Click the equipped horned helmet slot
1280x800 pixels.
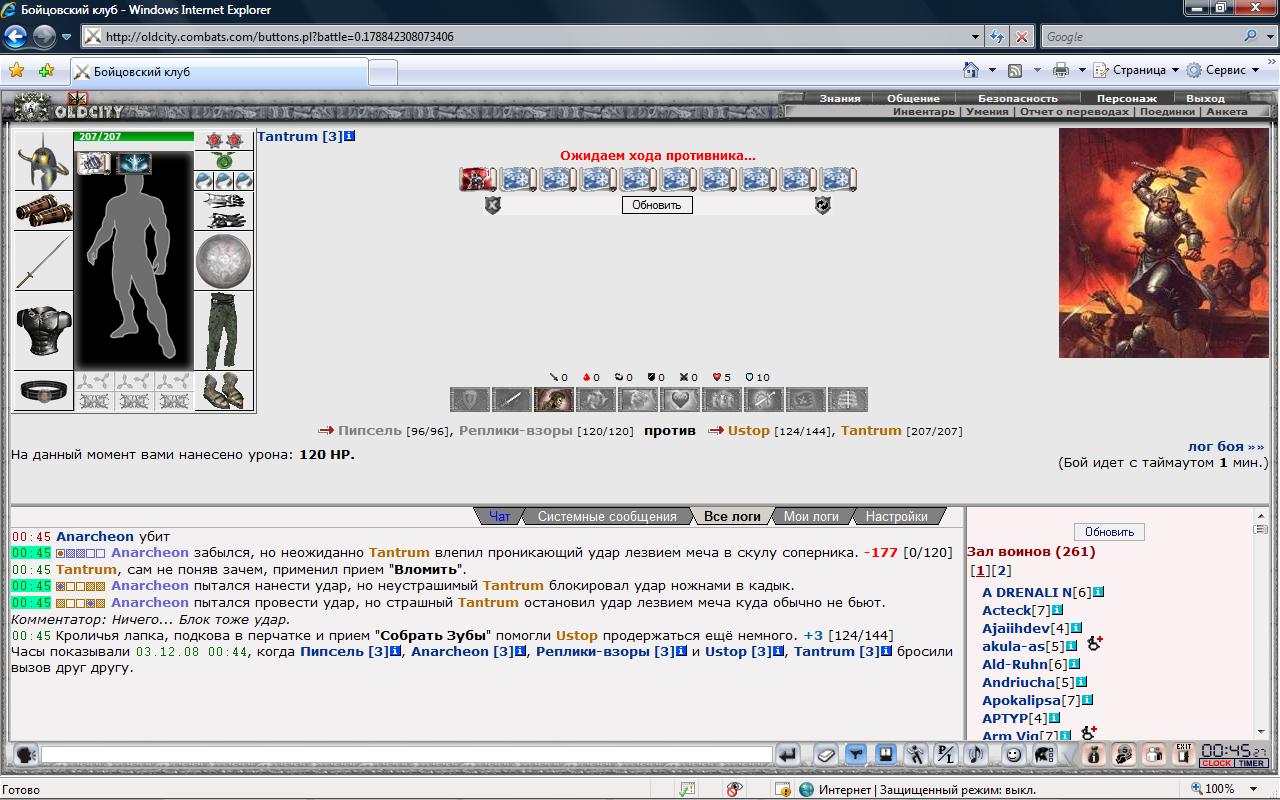point(43,160)
